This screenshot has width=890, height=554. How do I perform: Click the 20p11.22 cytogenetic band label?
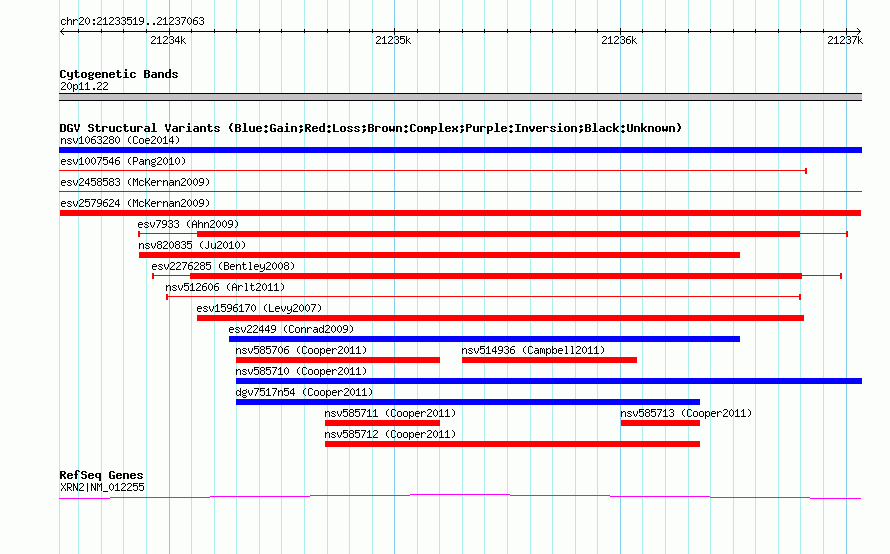pos(84,86)
